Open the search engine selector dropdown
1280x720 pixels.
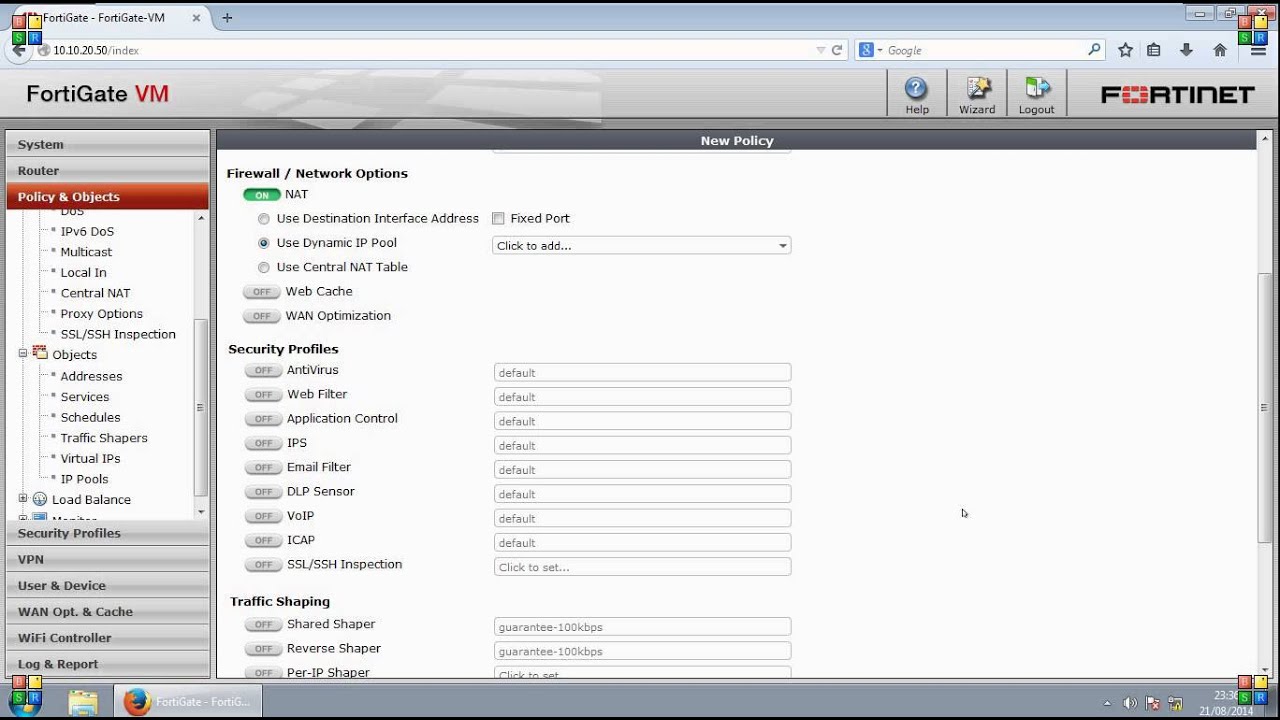click(x=871, y=50)
